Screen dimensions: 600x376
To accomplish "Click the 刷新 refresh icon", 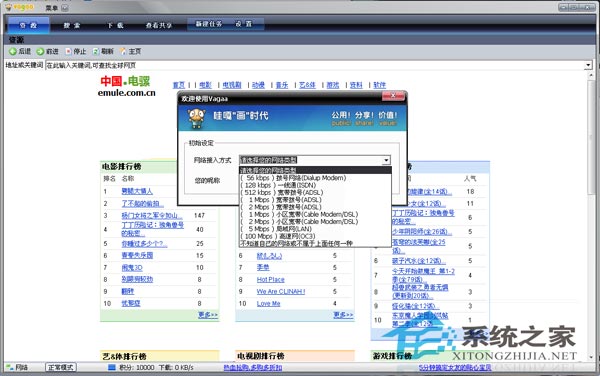I will pyautogui.click(x=96, y=51).
